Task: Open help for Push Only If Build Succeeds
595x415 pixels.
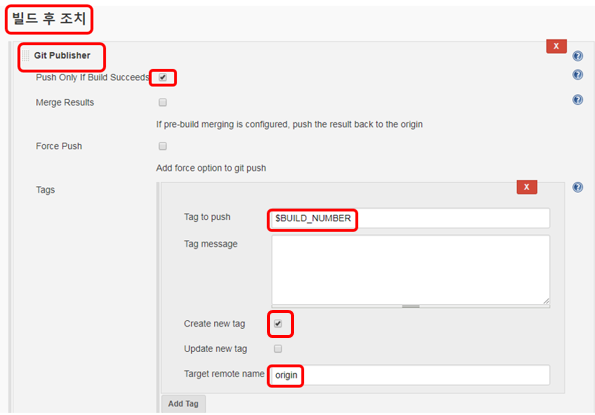Action: [x=578, y=75]
